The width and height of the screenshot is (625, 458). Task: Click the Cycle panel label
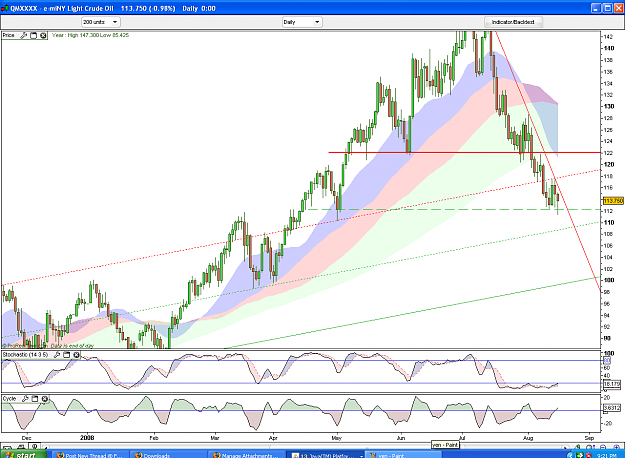point(10,399)
